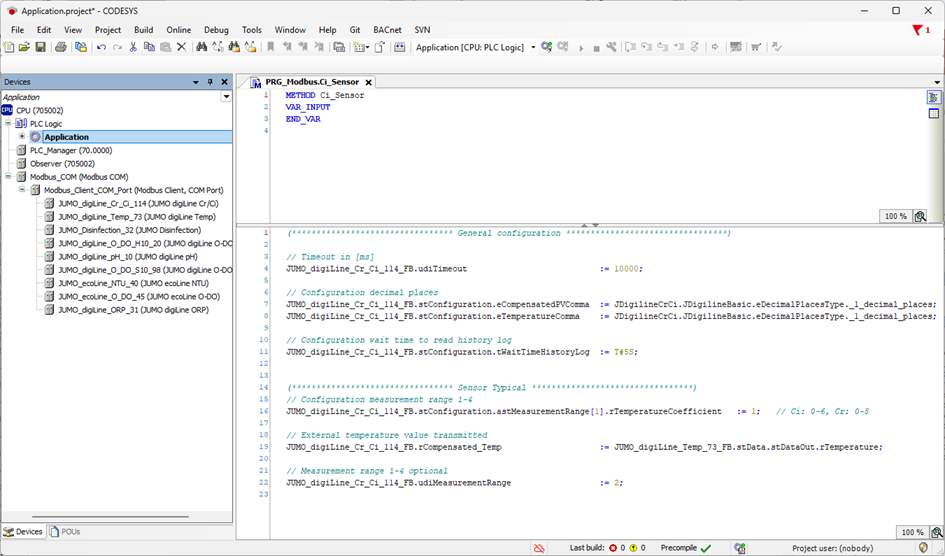Close the Devices panel
Screen dimensions: 945x556
click(x=224, y=82)
